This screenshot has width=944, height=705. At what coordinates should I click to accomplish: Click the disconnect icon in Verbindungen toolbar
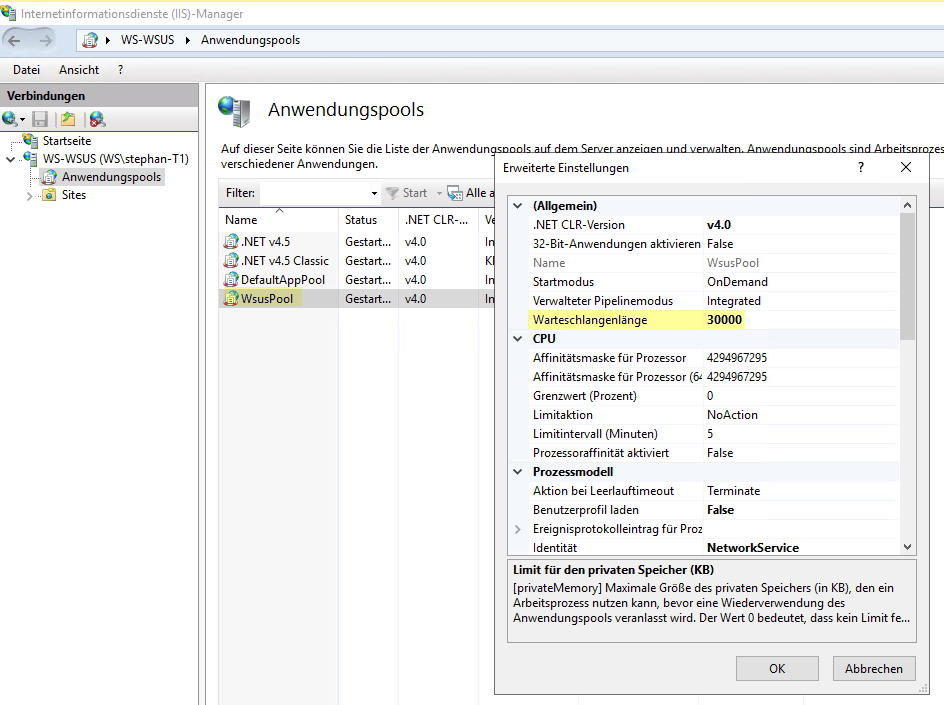[97, 119]
